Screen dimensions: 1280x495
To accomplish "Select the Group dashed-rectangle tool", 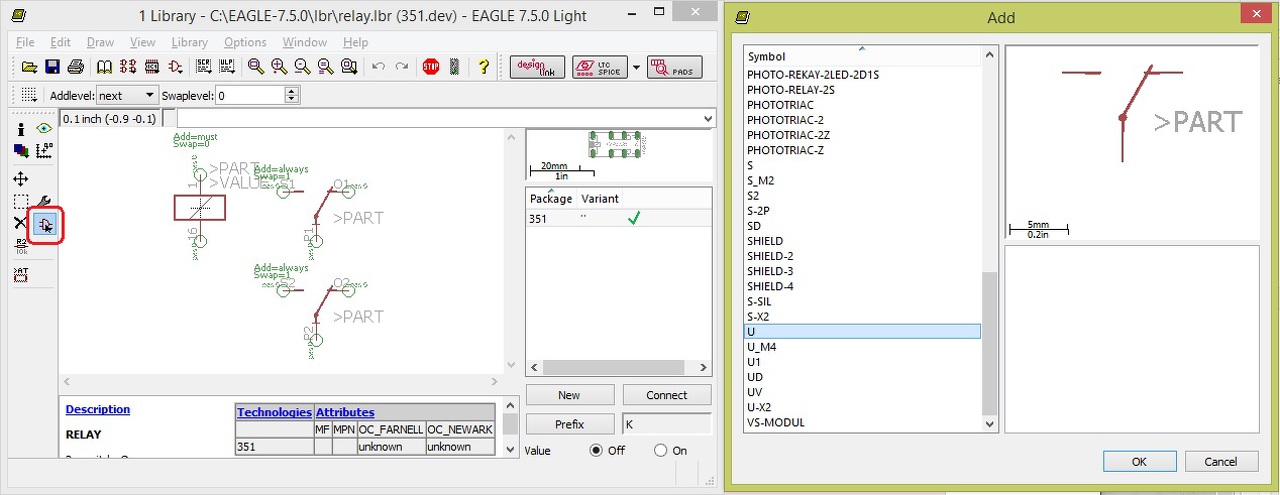I will pos(20,202).
